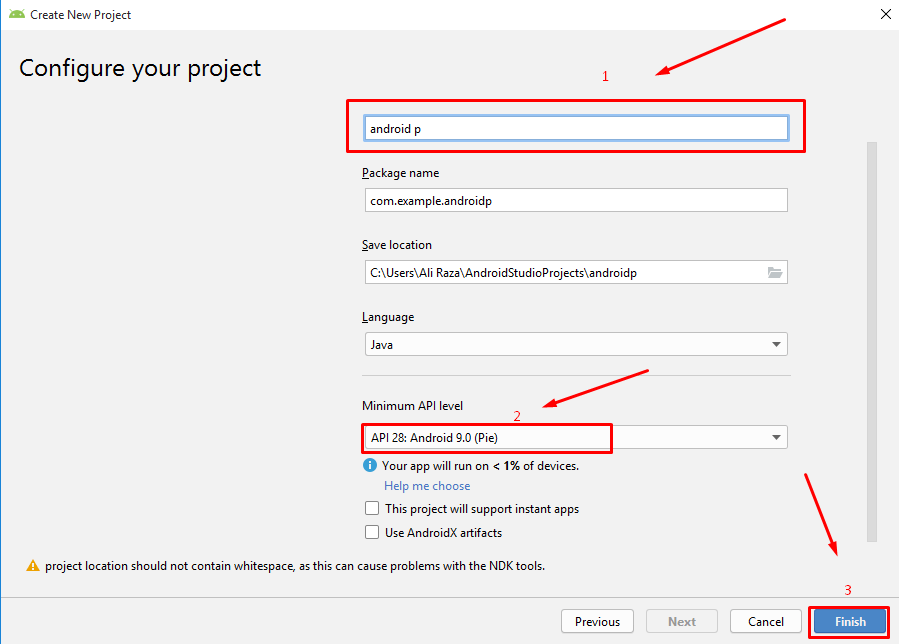Check the 'Use AndroidX artifacts' box
This screenshot has width=899, height=644.
pyautogui.click(x=372, y=533)
